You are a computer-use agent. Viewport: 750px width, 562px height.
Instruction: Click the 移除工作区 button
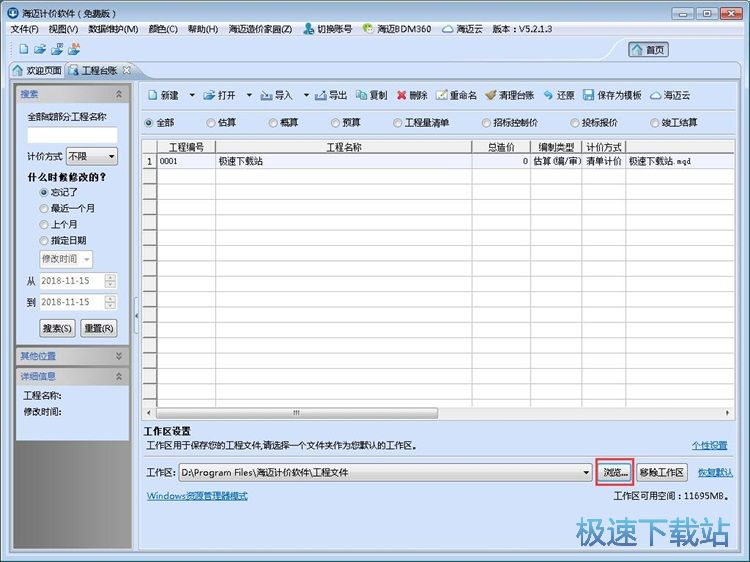pos(662,473)
